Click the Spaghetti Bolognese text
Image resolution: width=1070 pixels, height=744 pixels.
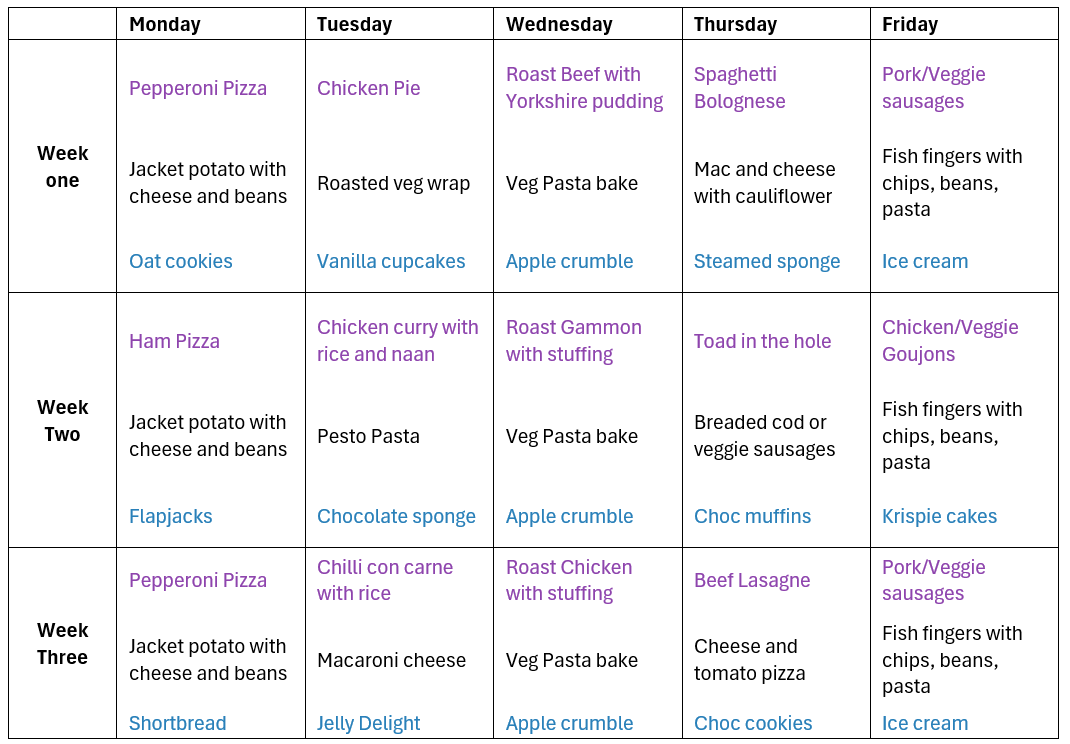pos(740,87)
